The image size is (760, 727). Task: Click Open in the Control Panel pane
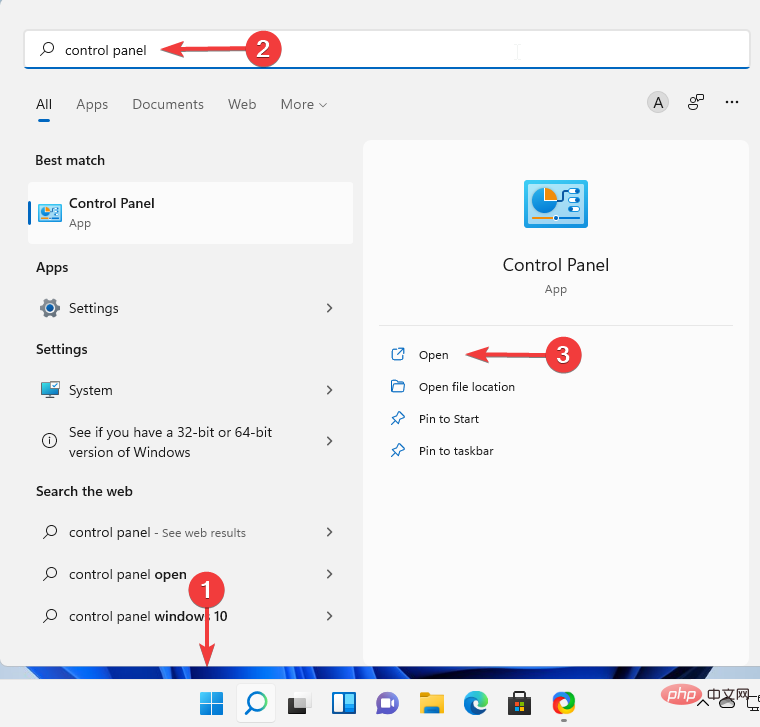click(x=433, y=355)
